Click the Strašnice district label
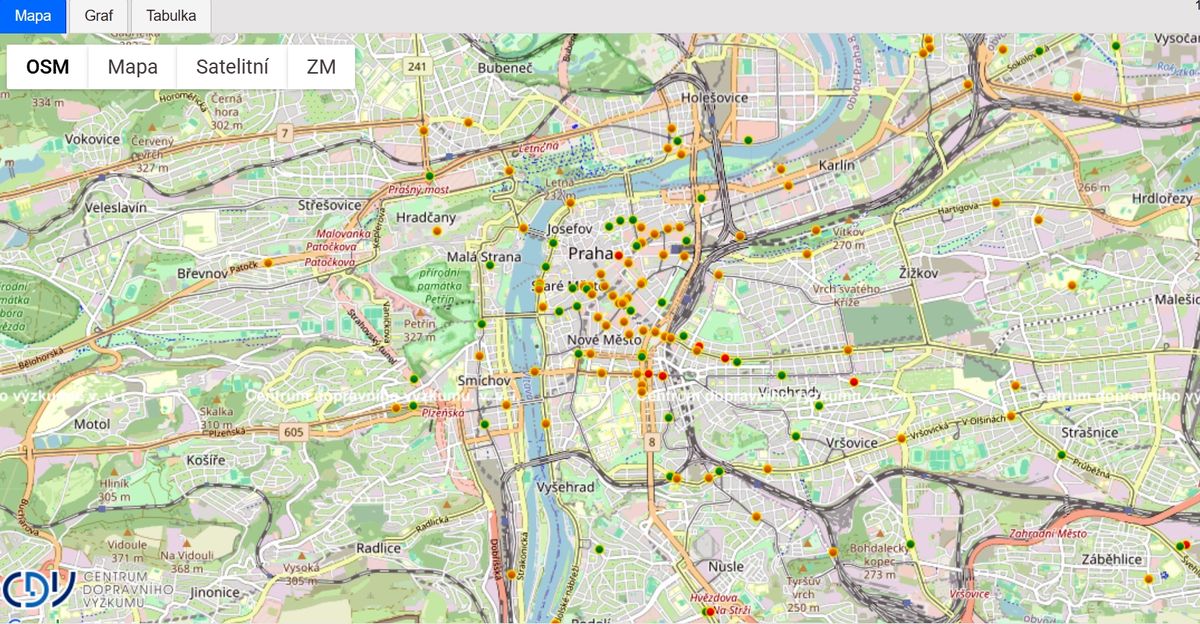This screenshot has height=624, width=1200. tap(1089, 432)
